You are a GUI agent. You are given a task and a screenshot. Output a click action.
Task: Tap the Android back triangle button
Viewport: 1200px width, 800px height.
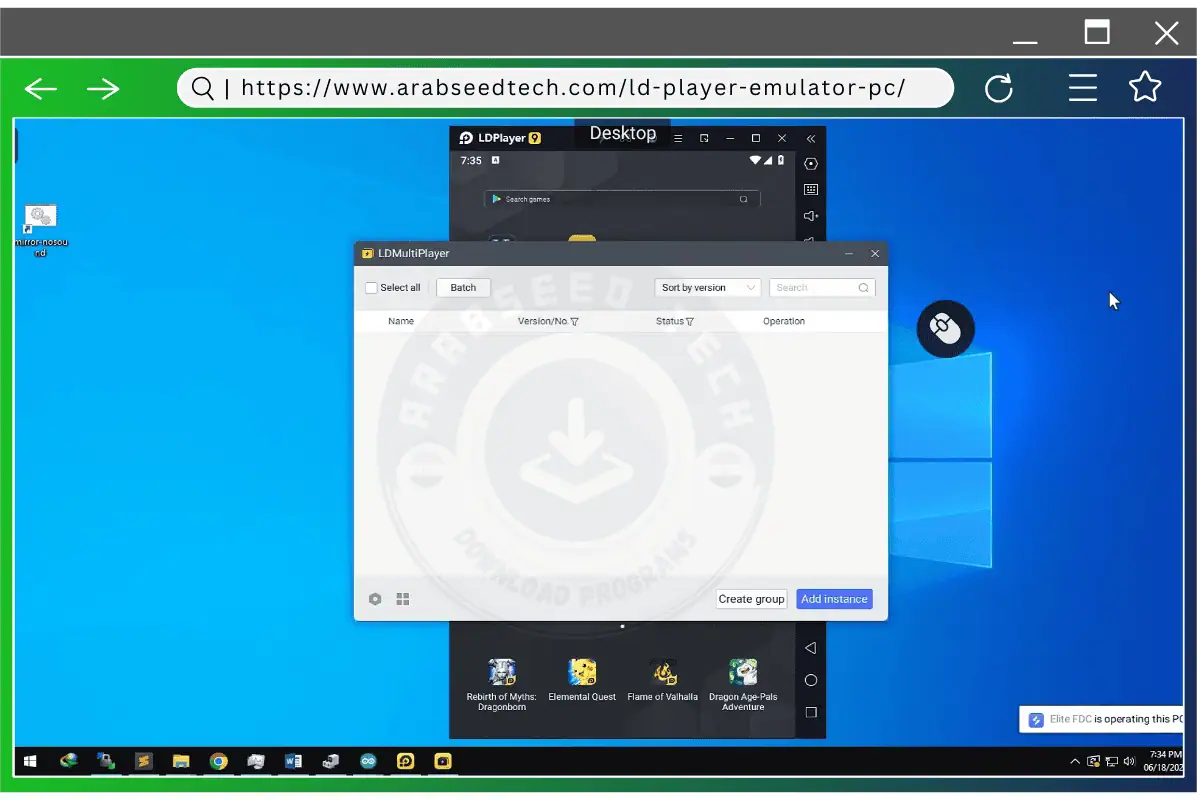pyautogui.click(x=811, y=648)
